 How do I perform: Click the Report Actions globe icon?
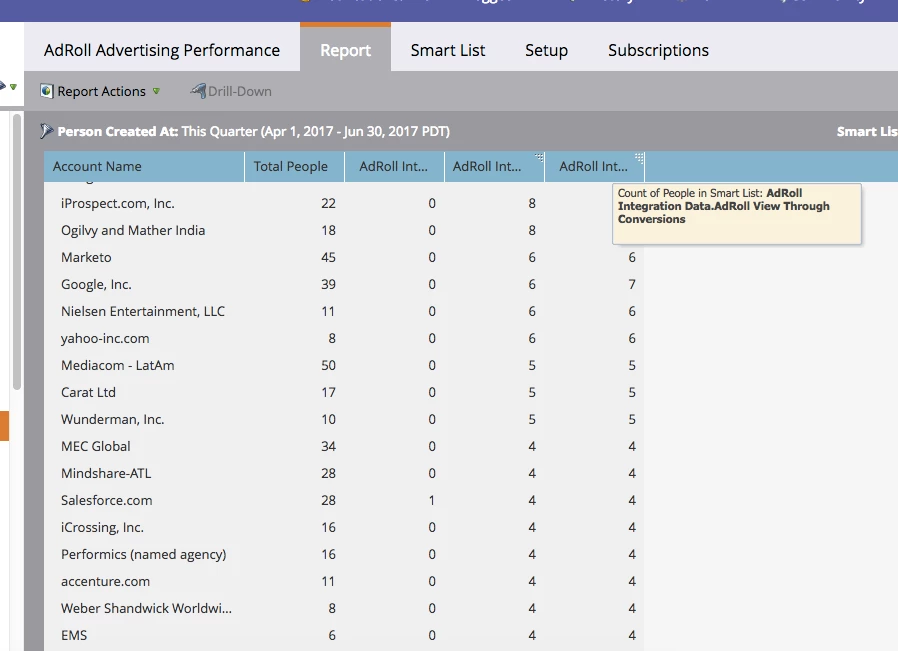click(46, 91)
